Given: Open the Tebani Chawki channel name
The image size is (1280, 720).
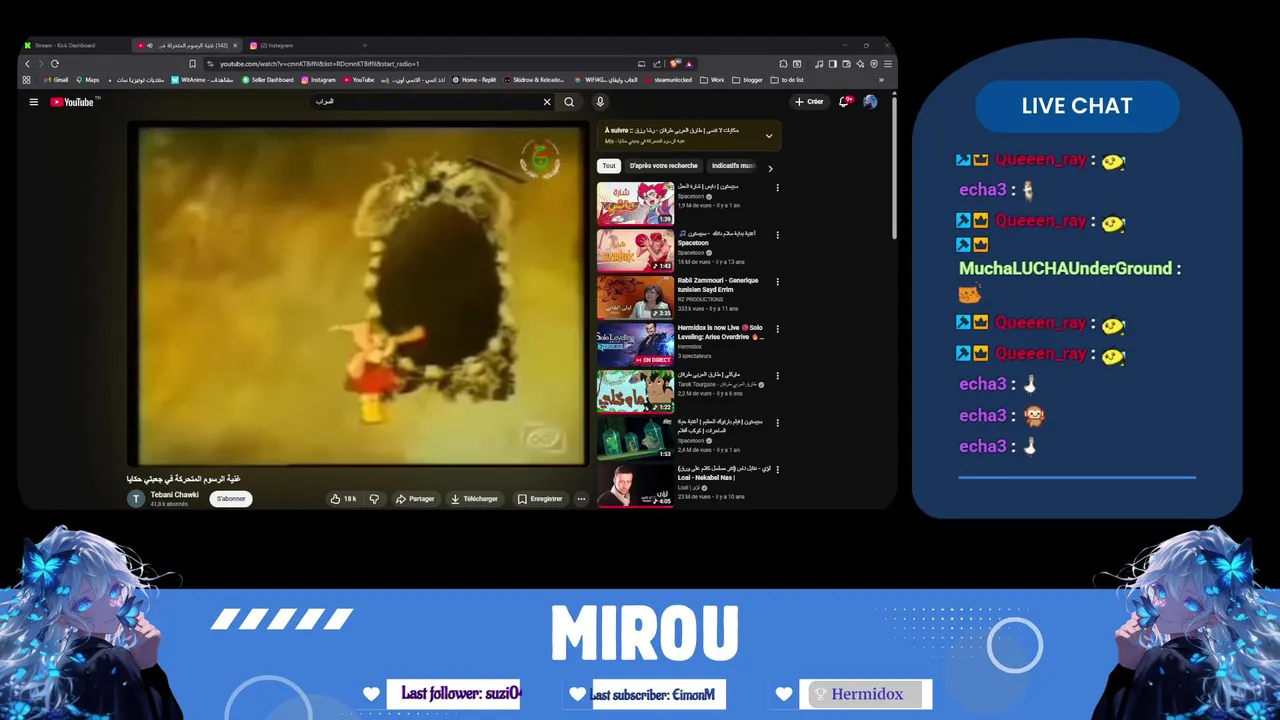Looking at the screenshot, I should click(x=174, y=495).
